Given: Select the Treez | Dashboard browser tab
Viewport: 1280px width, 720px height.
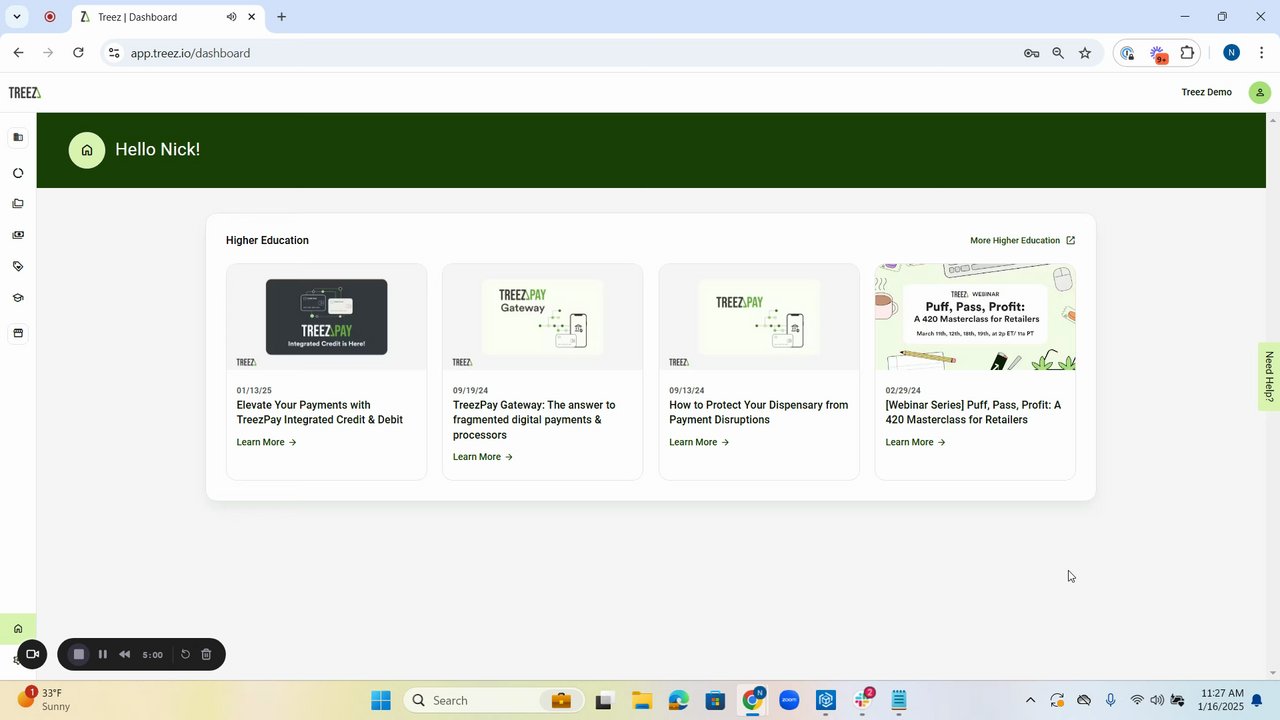Looking at the screenshot, I should coord(169,17).
